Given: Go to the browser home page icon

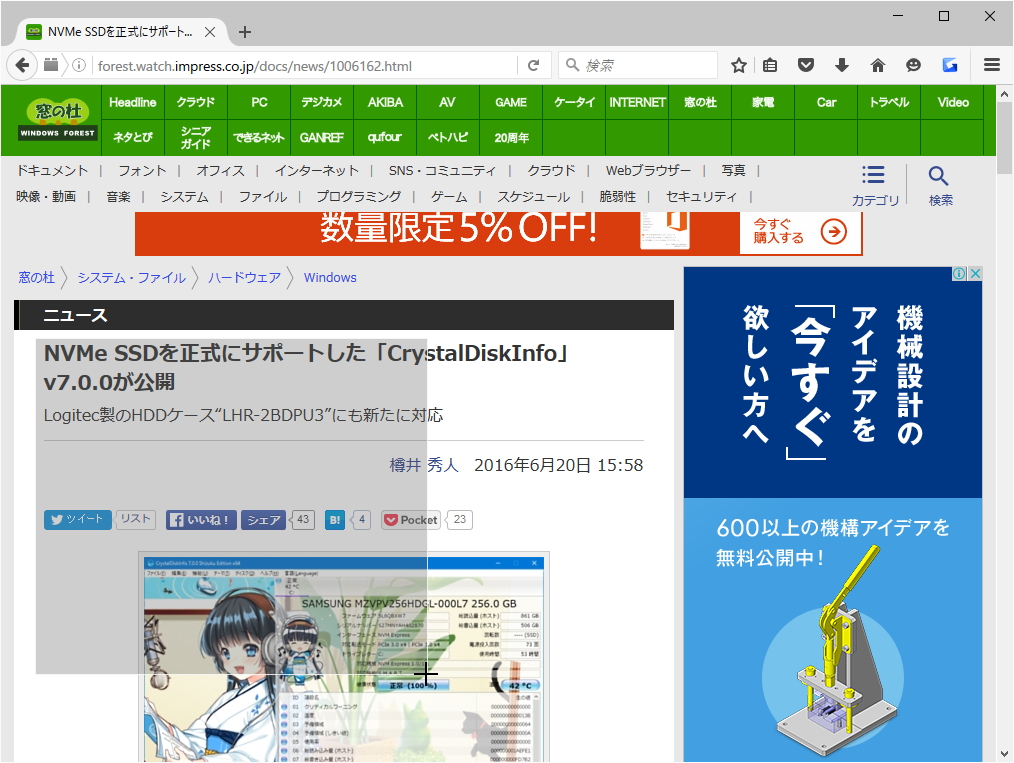Looking at the screenshot, I should 878,65.
